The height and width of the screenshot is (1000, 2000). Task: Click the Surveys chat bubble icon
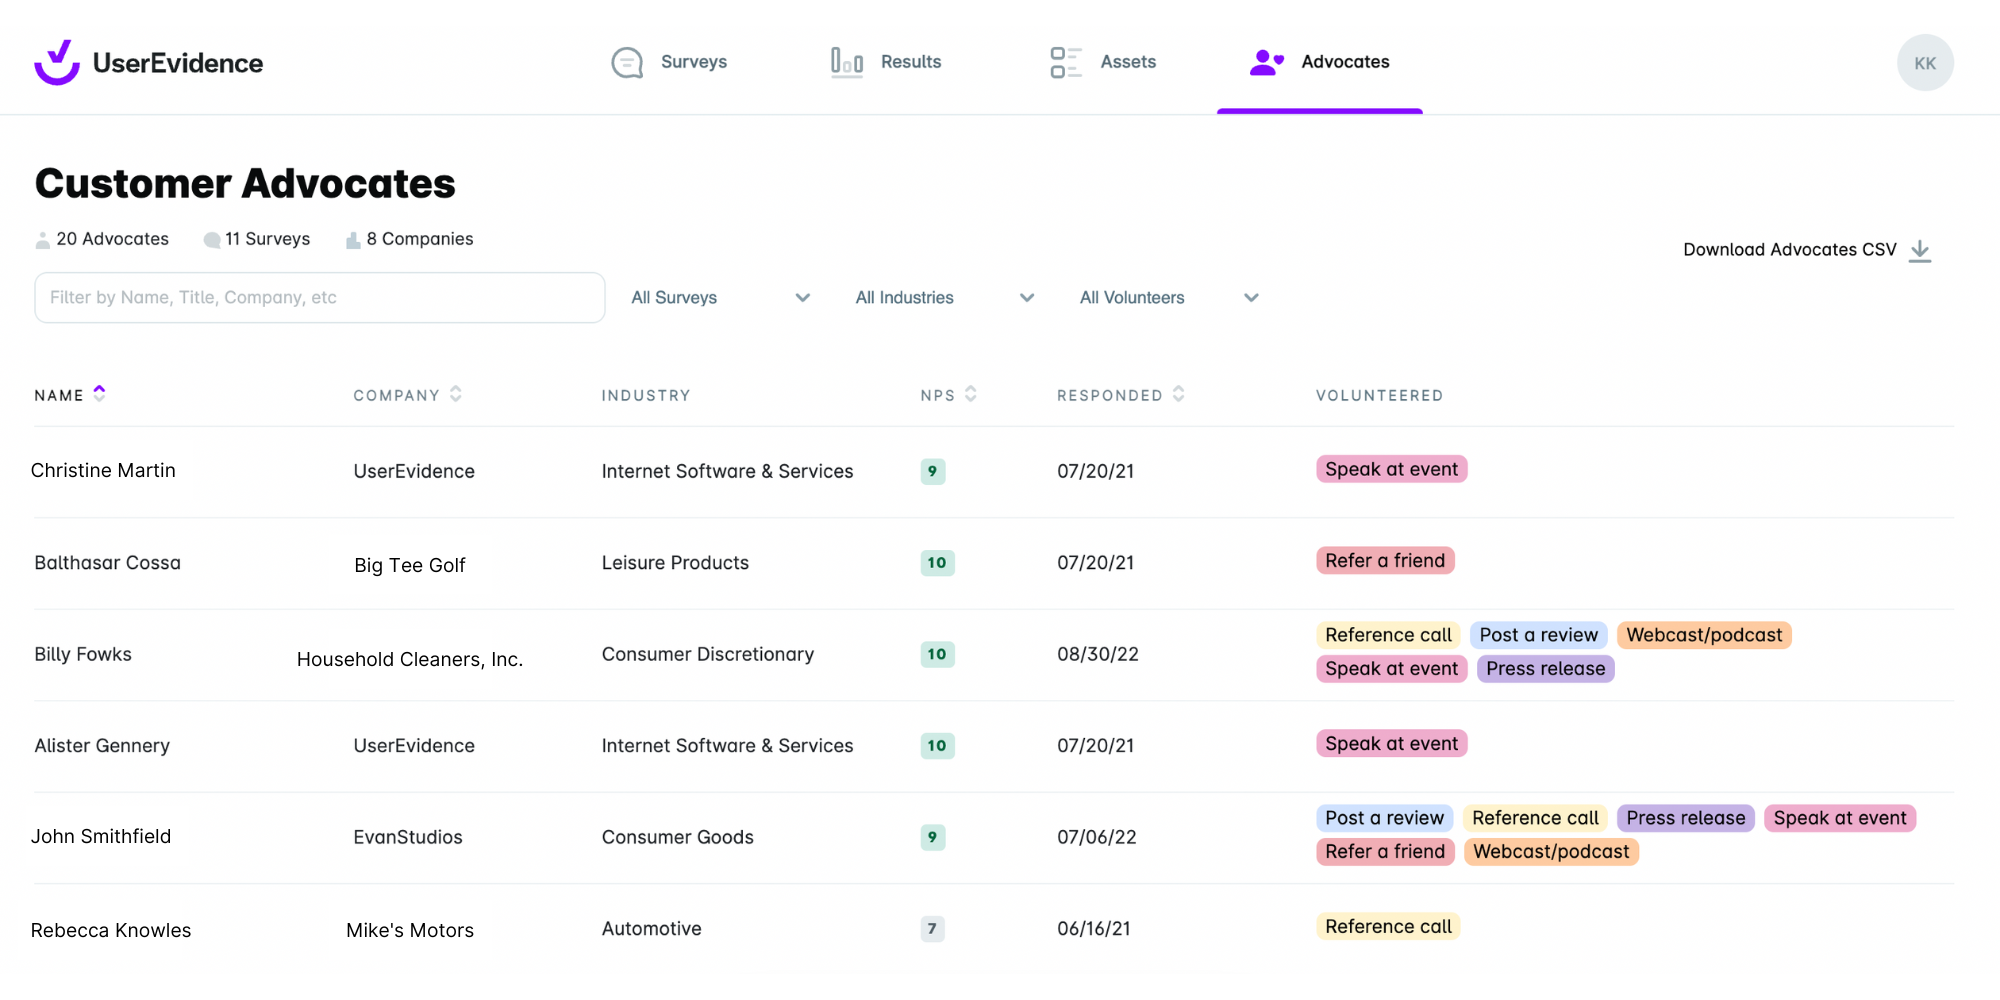pos(627,62)
